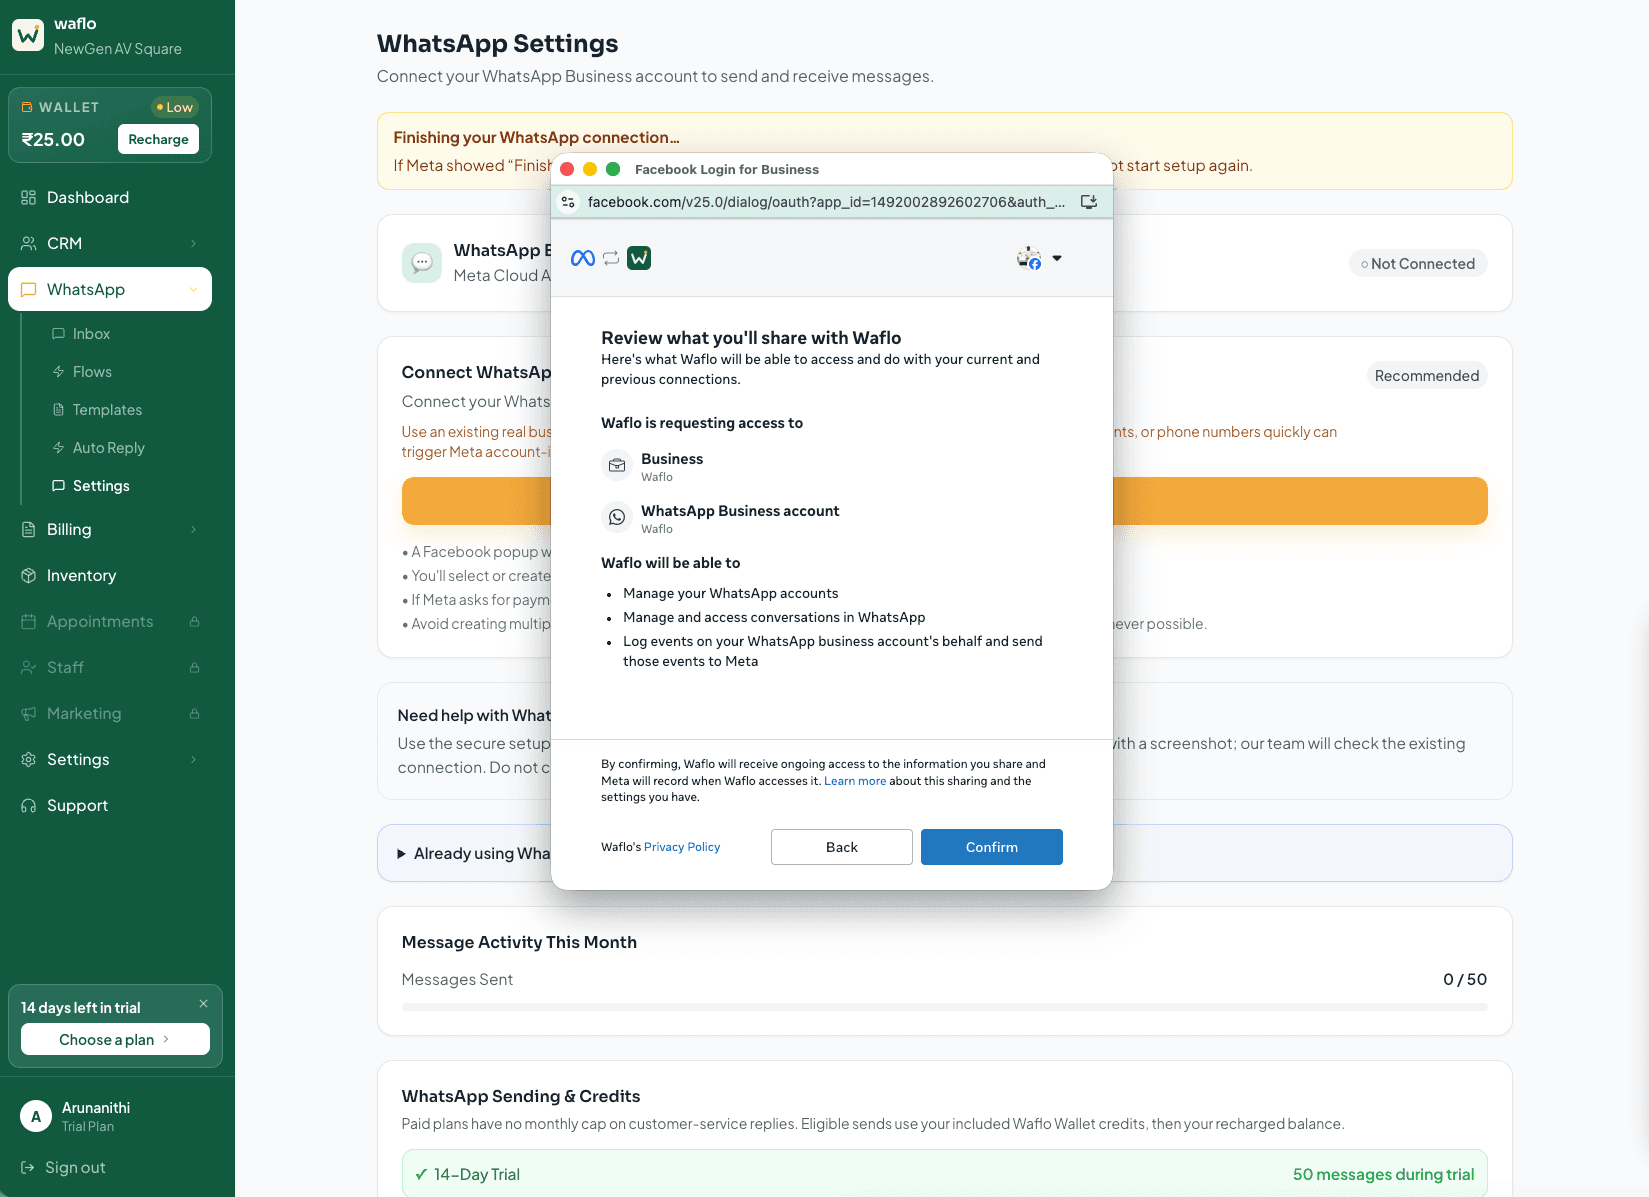Click the Arunanithi profile avatar

pos(36,1116)
